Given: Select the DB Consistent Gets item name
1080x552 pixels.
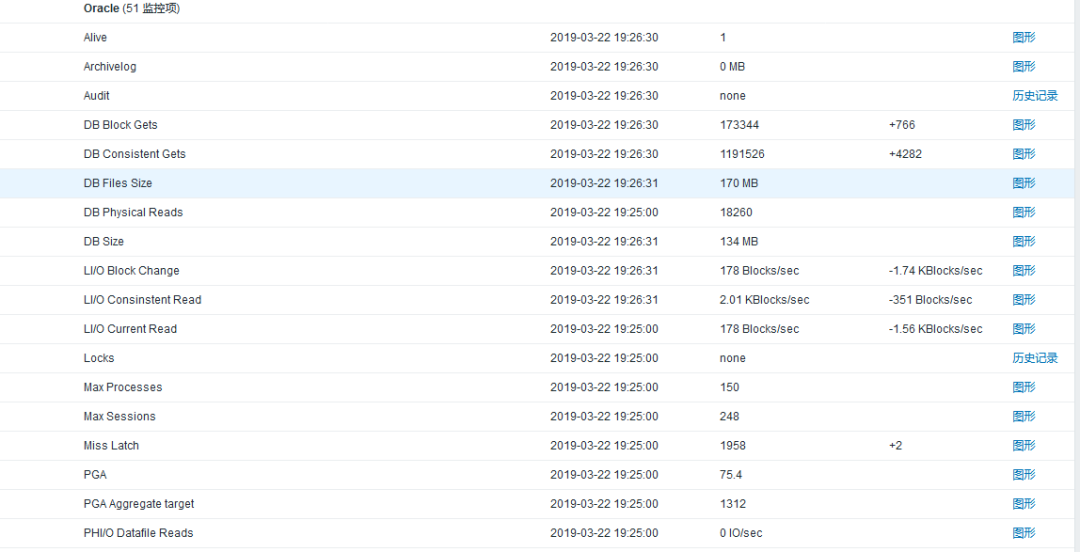Looking at the screenshot, I should pyautogui.click(x=134, y=154).
